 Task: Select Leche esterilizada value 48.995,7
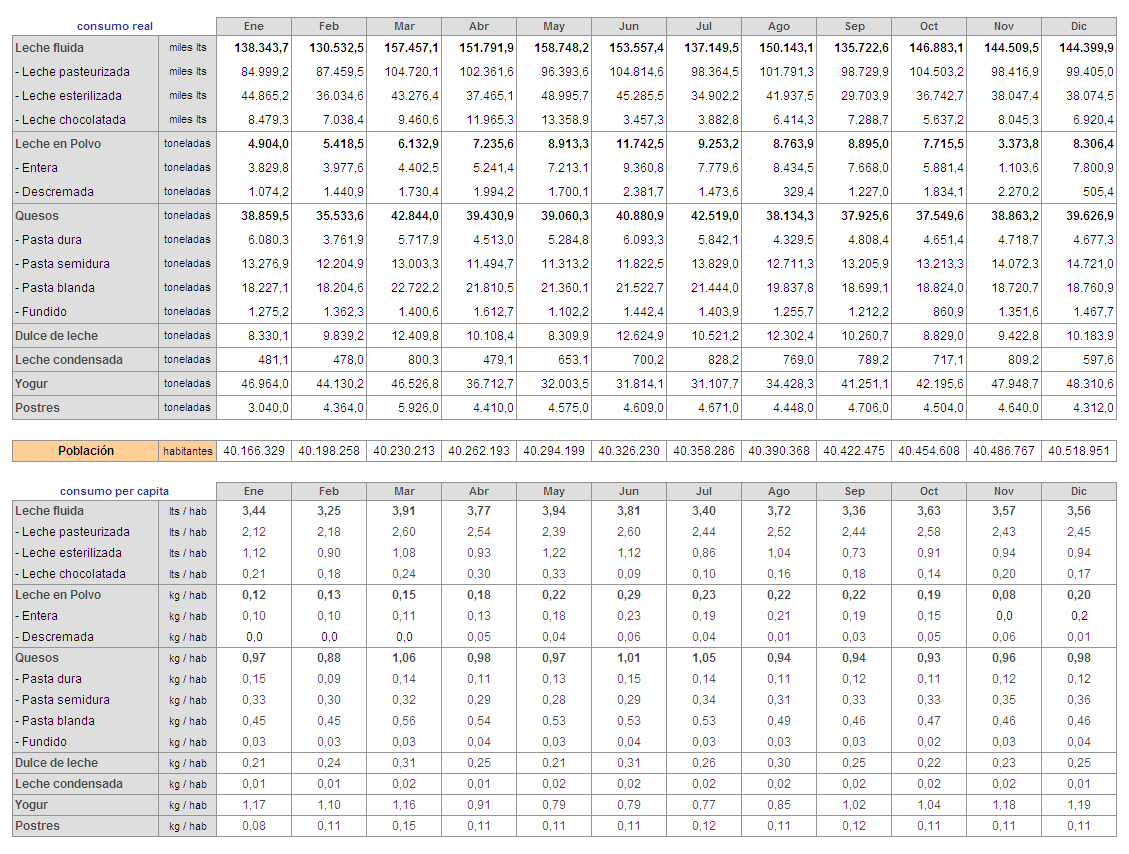564,96
